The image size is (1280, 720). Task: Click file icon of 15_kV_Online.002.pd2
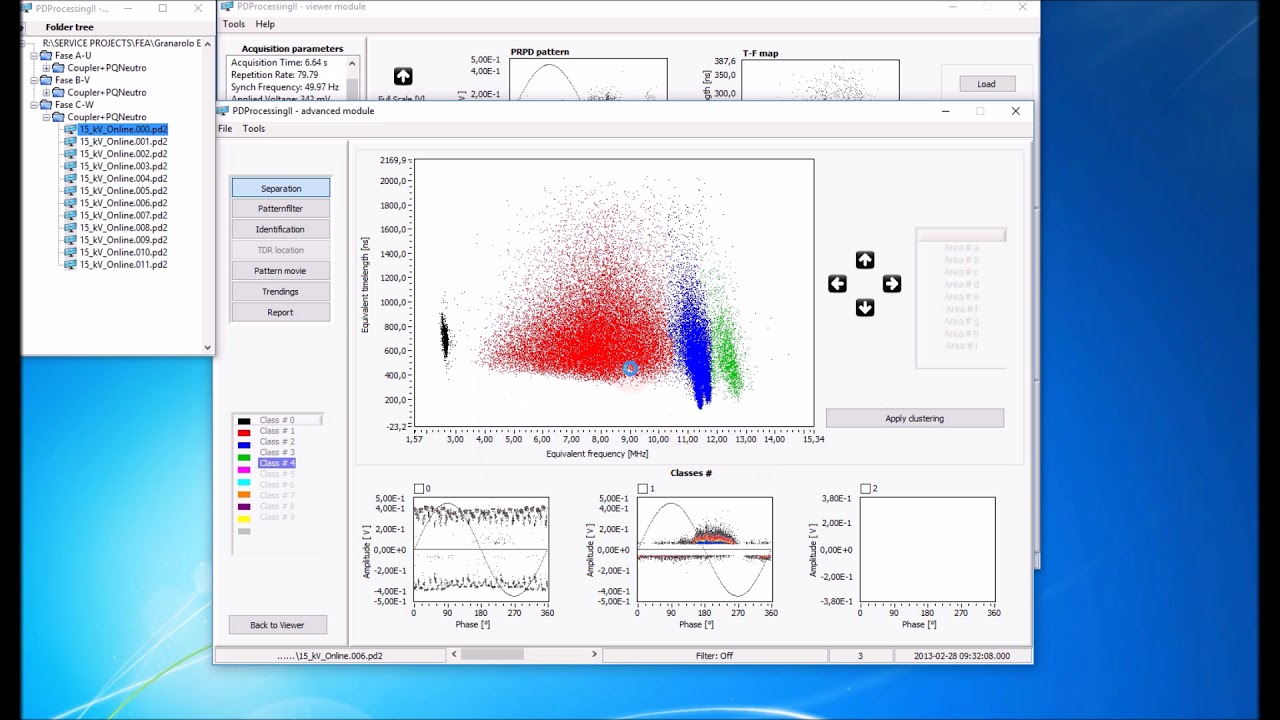tap(70, 154)
